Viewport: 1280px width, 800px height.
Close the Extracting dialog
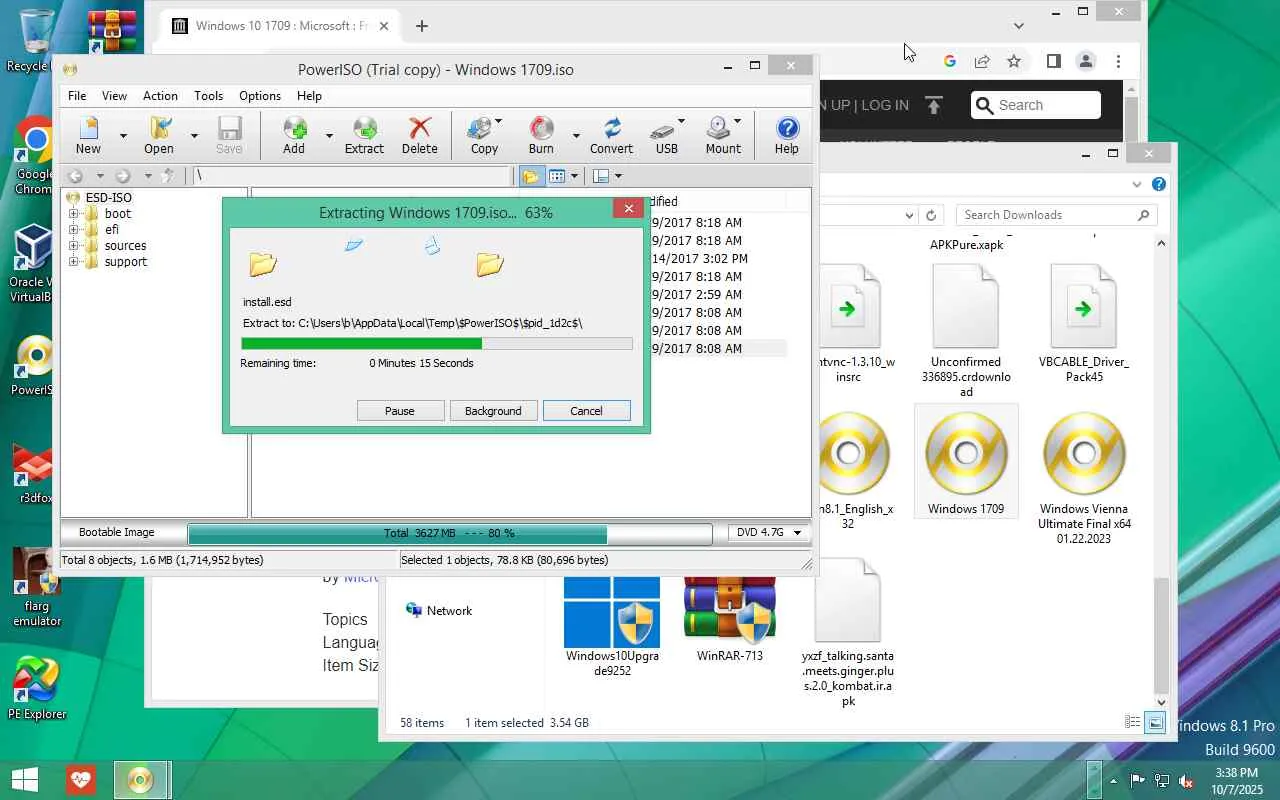628,208
